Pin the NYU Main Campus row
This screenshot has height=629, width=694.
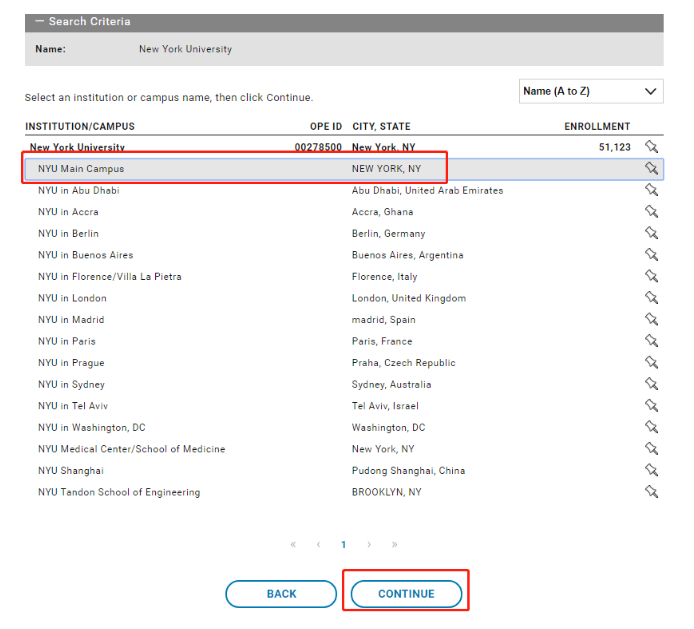point(651,168)
